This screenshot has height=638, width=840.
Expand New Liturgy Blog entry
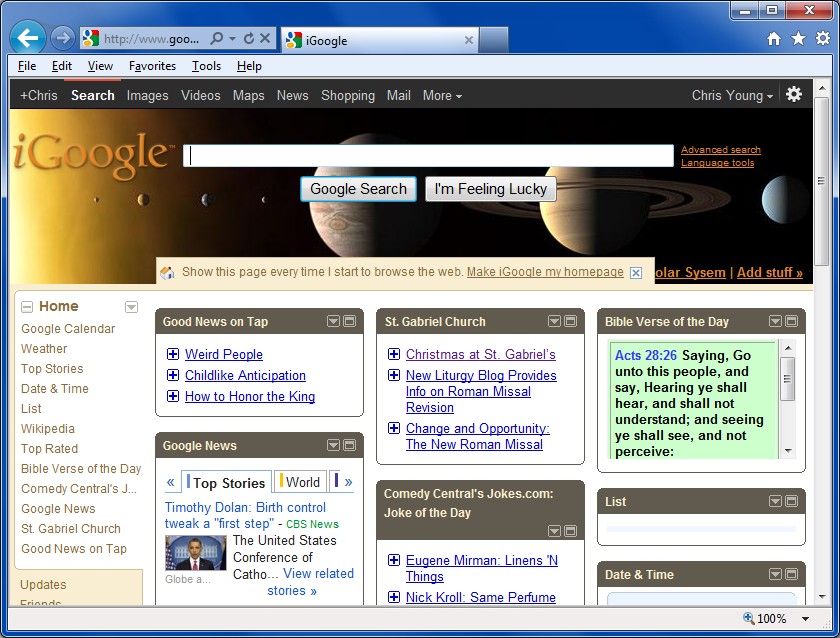pyautogui.click(x=394, y=375)
